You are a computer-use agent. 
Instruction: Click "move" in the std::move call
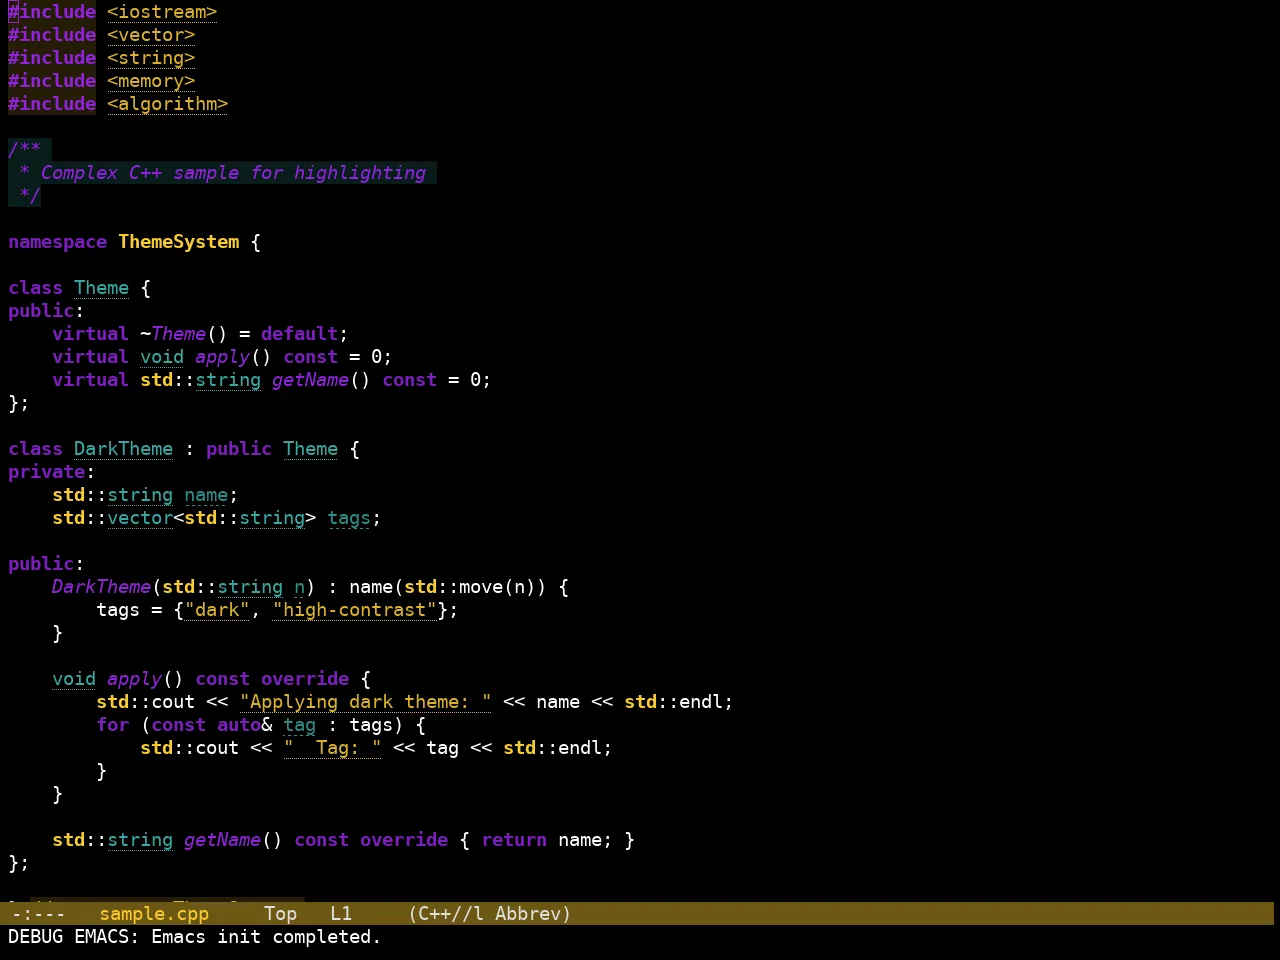(481, 587)
